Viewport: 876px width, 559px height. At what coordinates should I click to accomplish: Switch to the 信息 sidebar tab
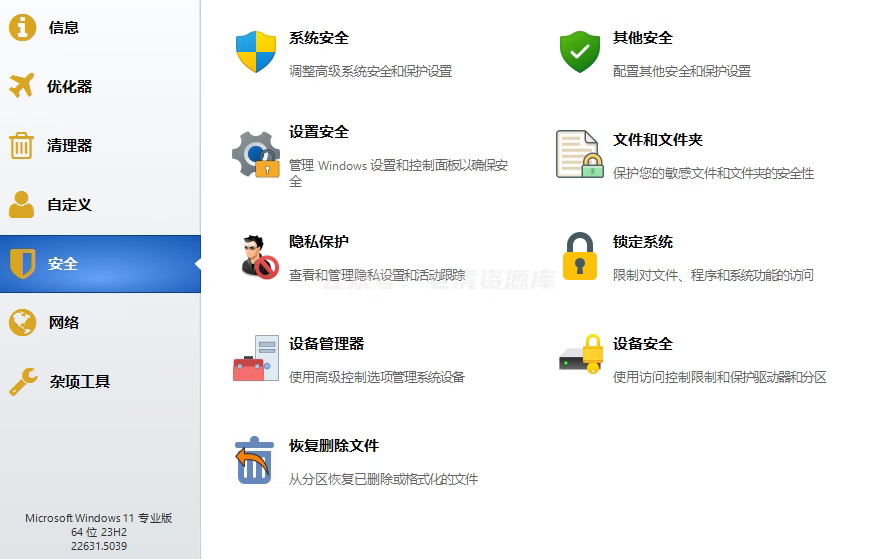[x=63, y=28]
